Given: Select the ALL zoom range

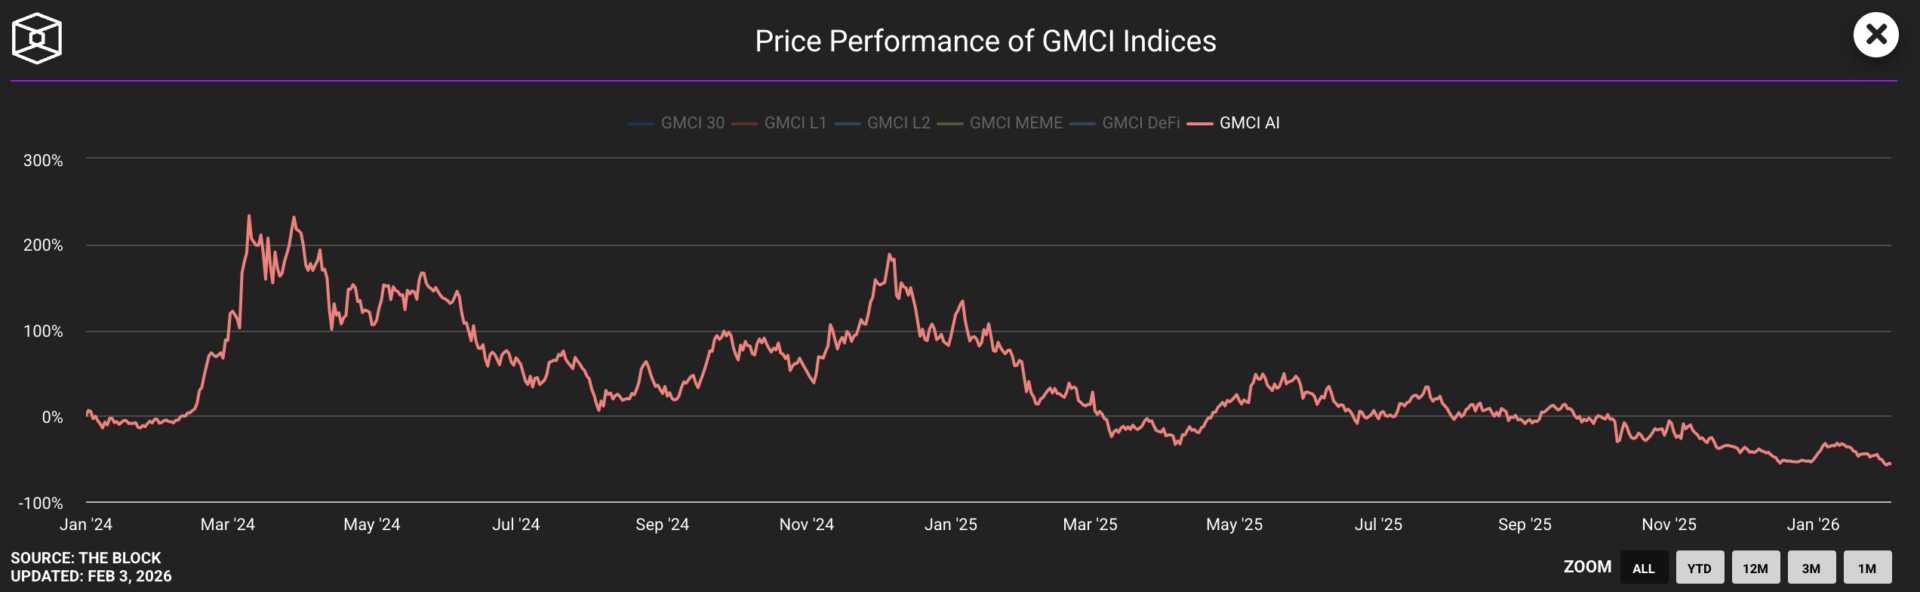Looking at the screenshot, I should (1643, 568).
